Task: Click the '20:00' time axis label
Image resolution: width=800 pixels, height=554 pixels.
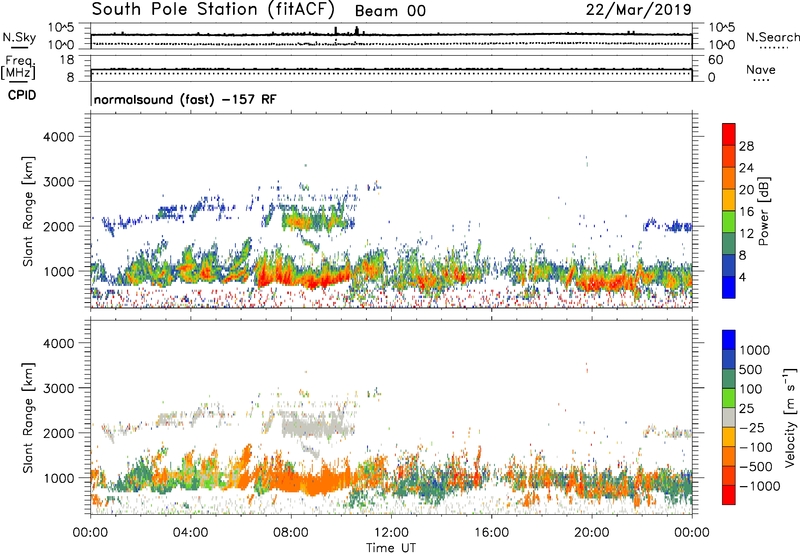Action: pyautogui.click(x=591, y=533)
